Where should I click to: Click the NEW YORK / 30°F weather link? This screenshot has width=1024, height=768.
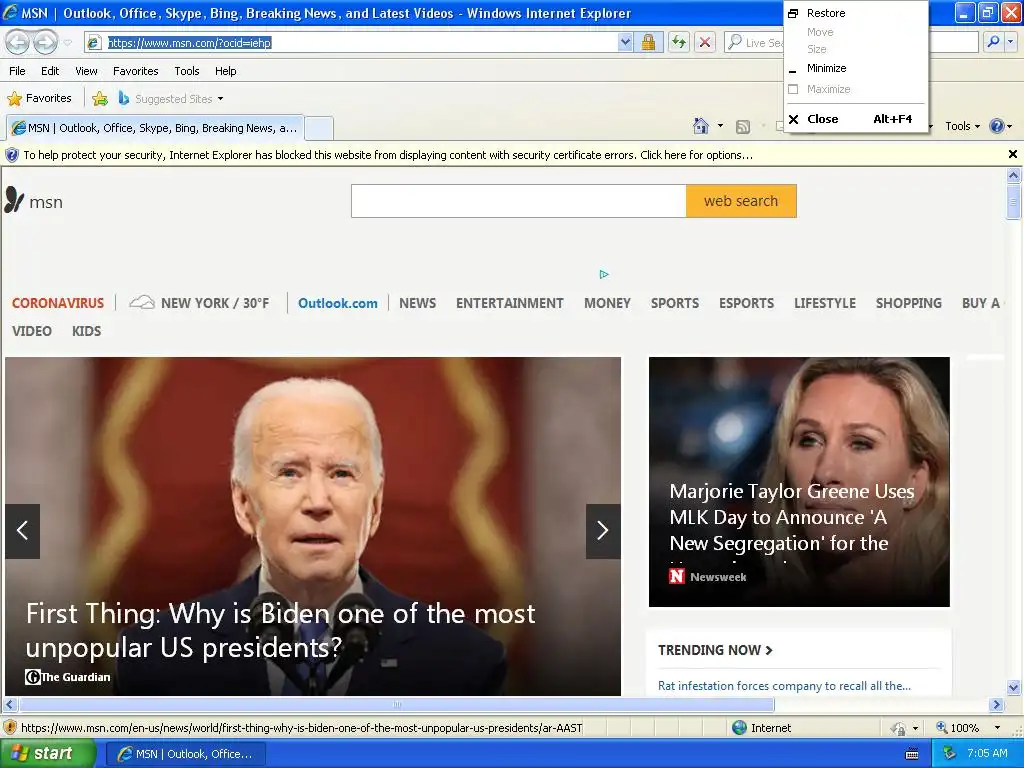coord(215,303)
